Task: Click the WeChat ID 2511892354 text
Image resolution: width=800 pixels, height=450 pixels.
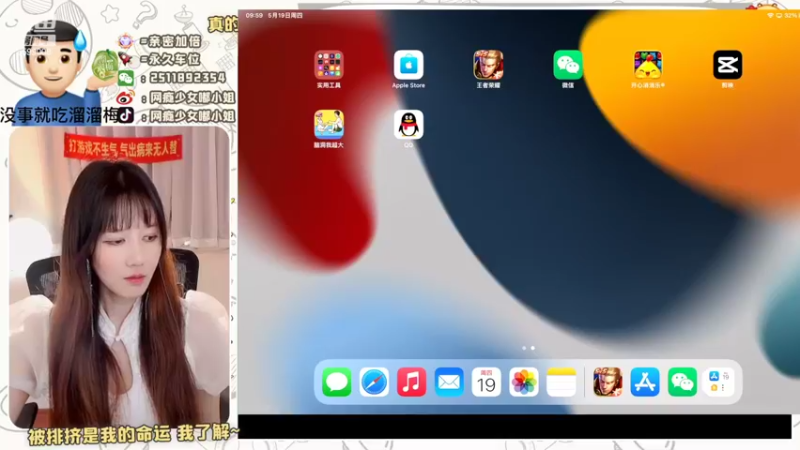Action: pos(187,78)
